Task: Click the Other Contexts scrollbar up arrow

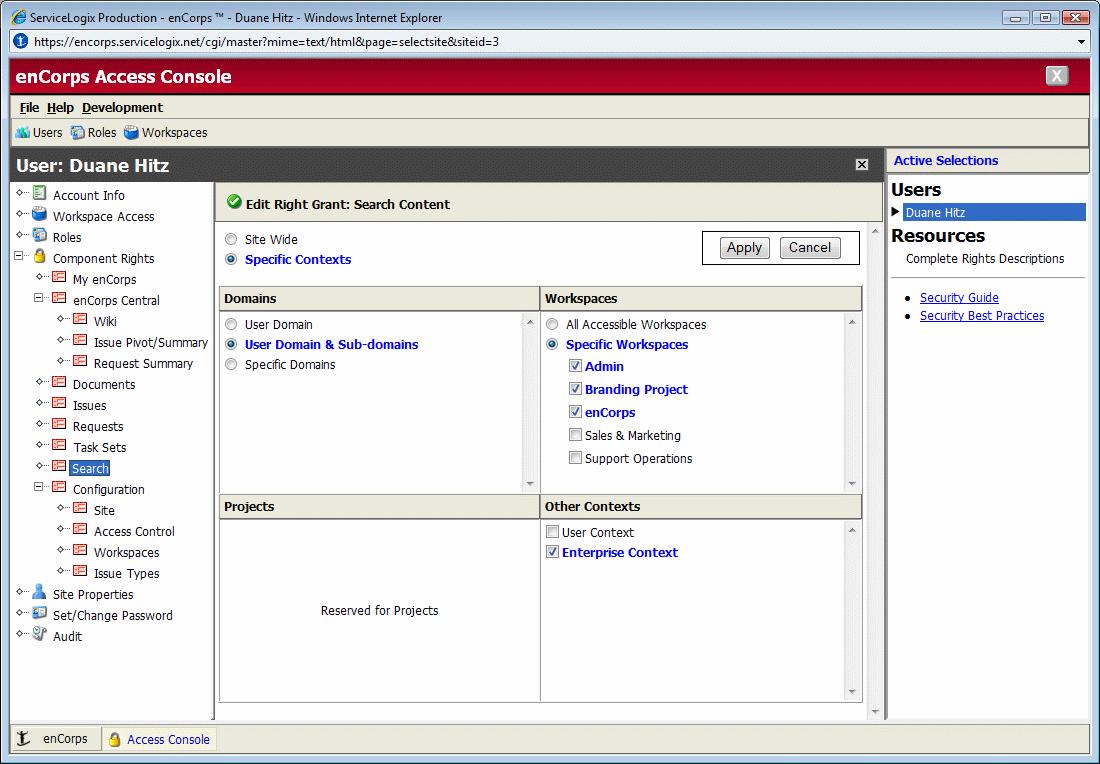Action: [x=852, y=530]
